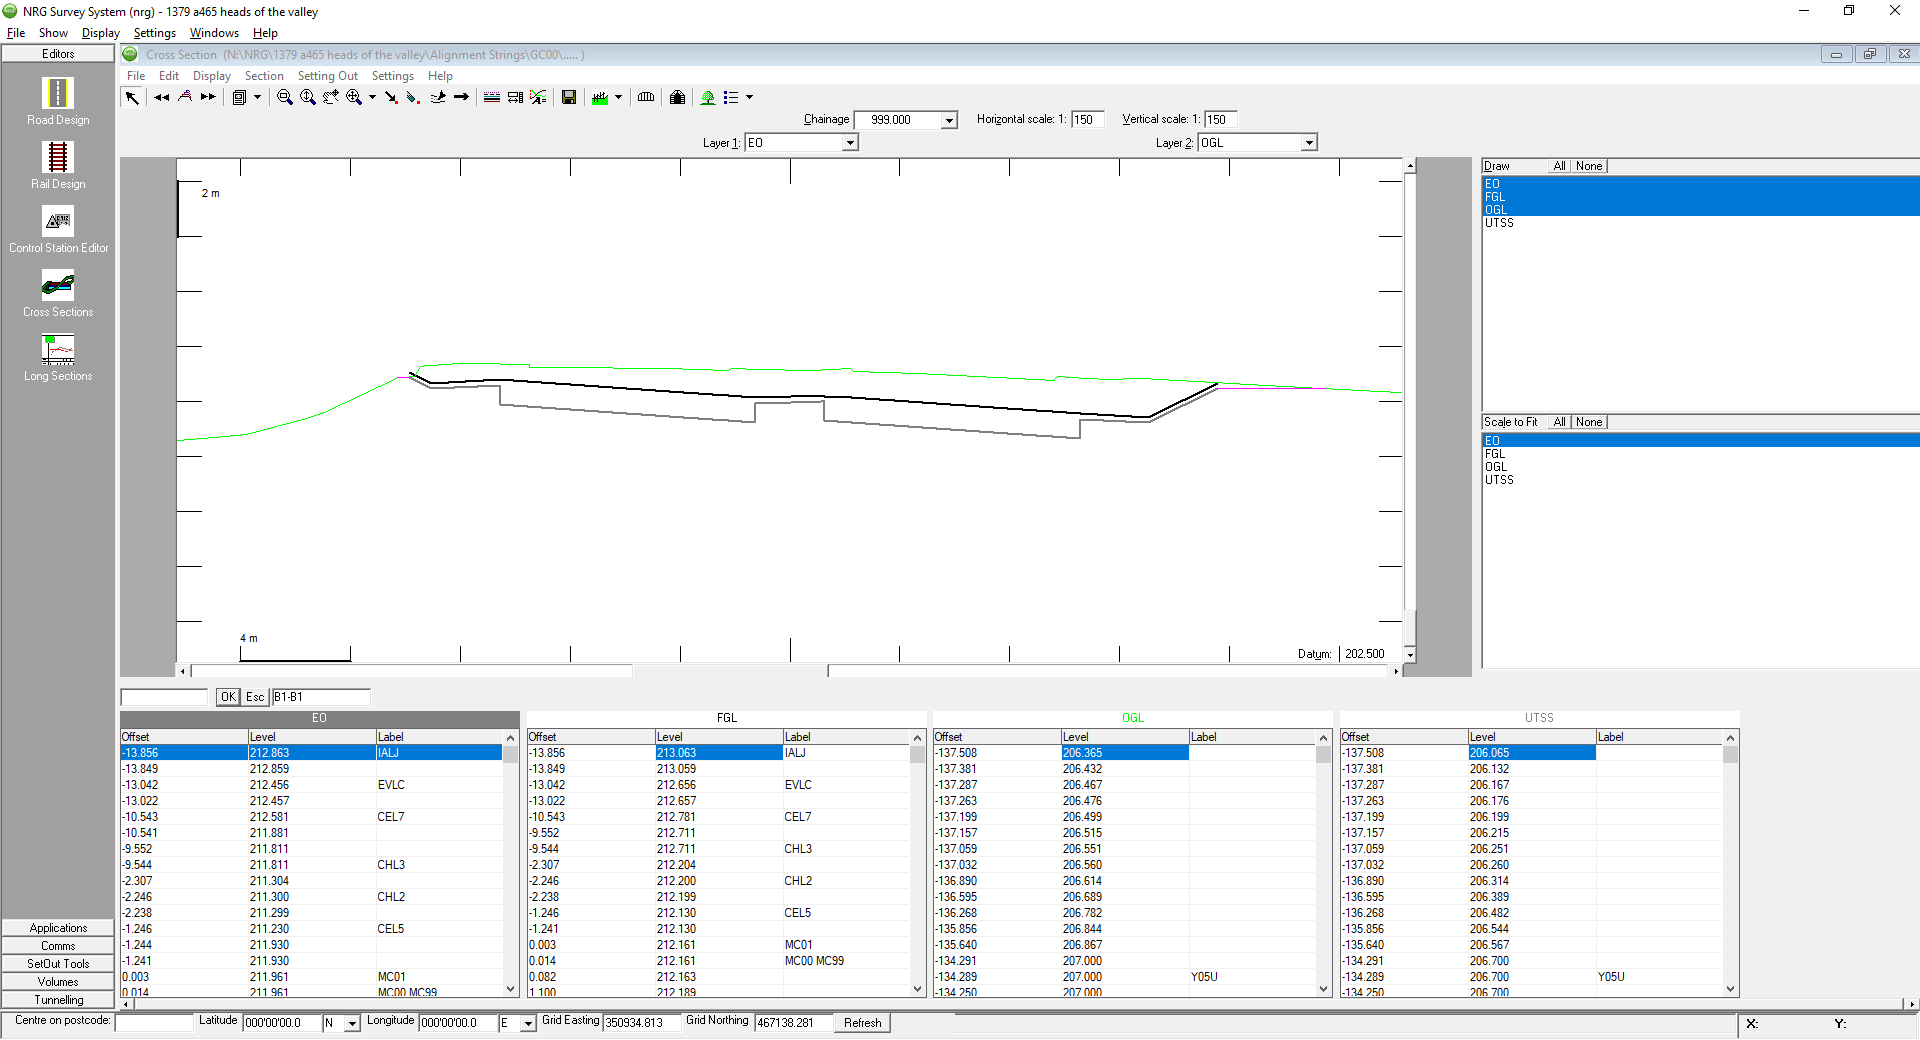Screen dimensions: 1920x1040
Task: Open the Cross Section Edit menu
Action: point(169,76)
